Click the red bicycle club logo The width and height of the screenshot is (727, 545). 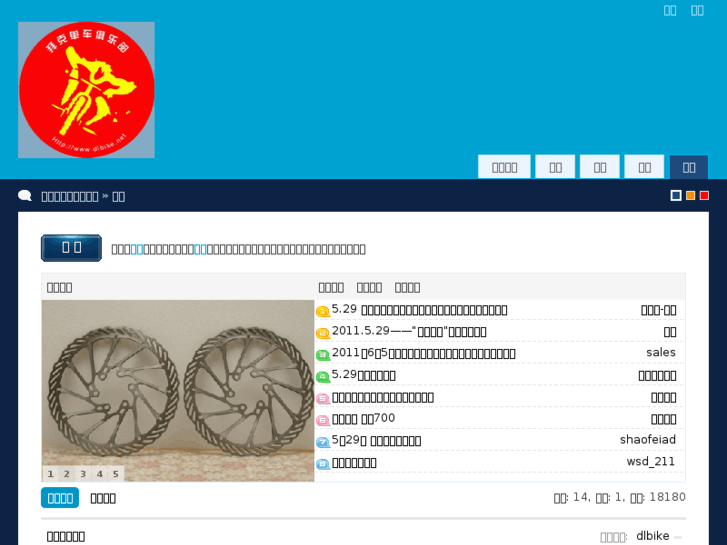click(x=86, y=90)
